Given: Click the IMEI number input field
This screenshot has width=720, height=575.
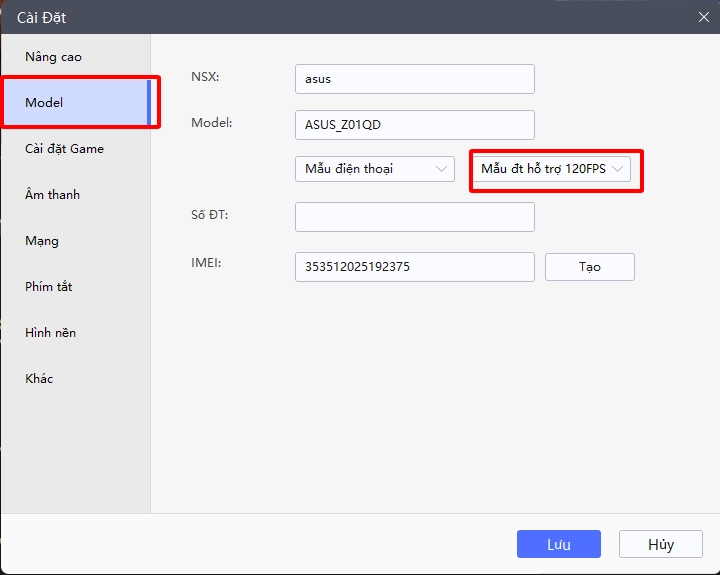Looking at the screenshot, I should [414, 267].
